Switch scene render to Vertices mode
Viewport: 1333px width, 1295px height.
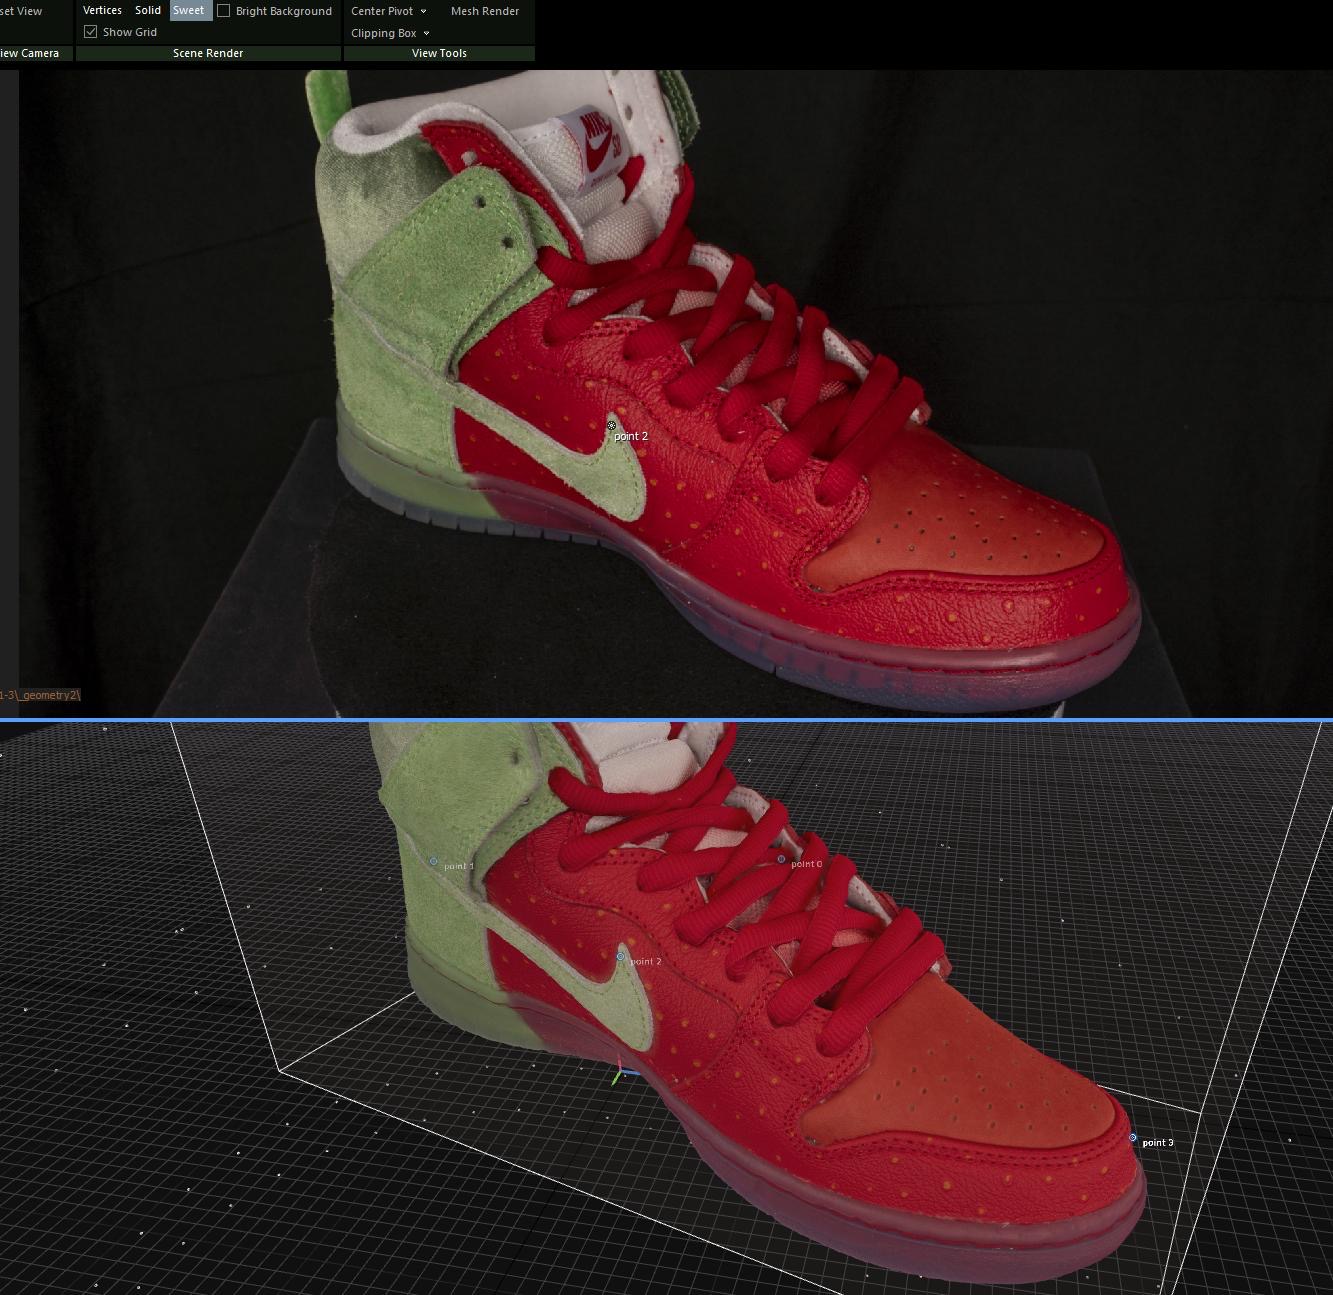102,10
